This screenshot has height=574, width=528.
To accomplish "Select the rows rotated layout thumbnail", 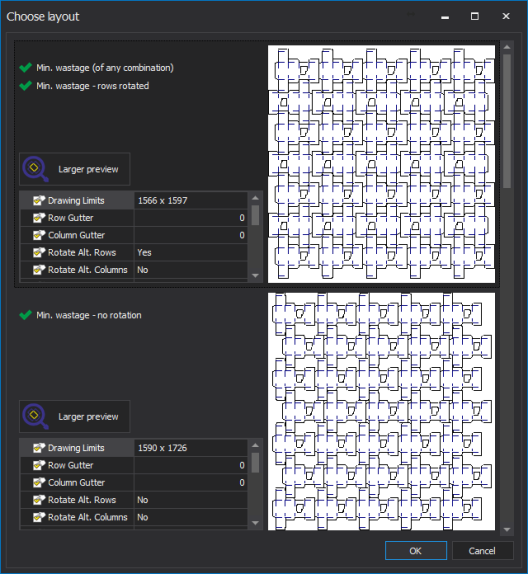I will pos(382,164).
